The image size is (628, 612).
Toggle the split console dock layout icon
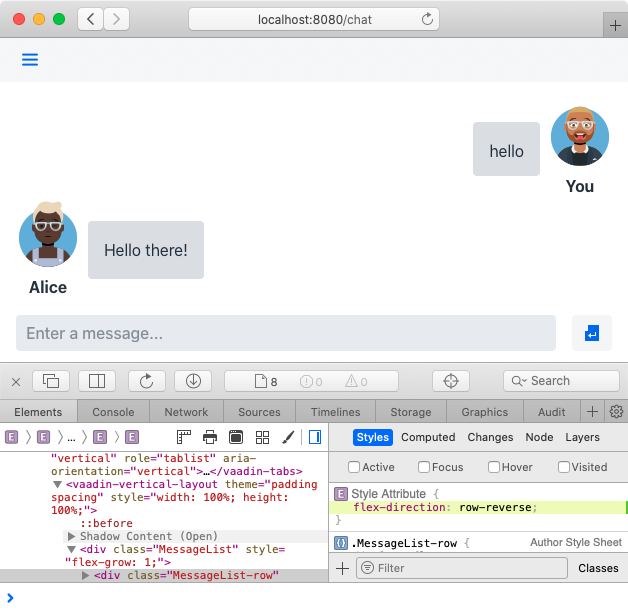click(97, 381)
